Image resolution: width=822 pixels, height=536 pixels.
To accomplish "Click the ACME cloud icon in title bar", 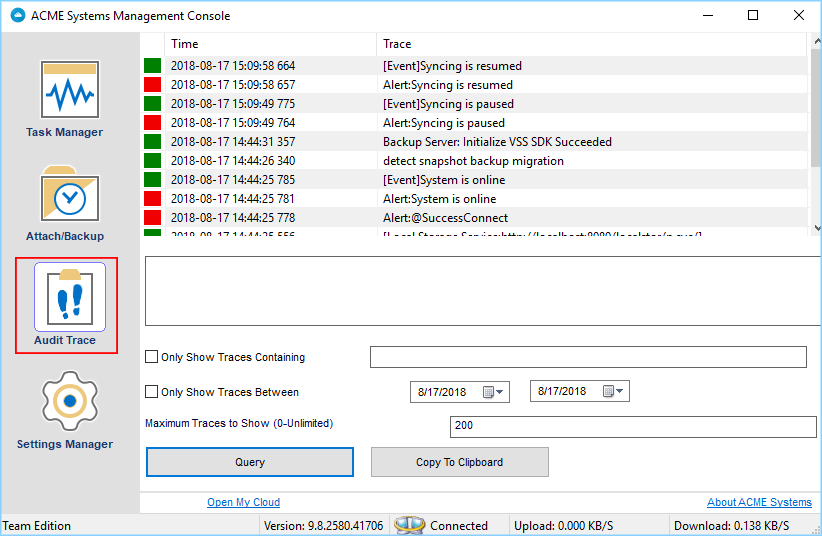I will (18, 15).
